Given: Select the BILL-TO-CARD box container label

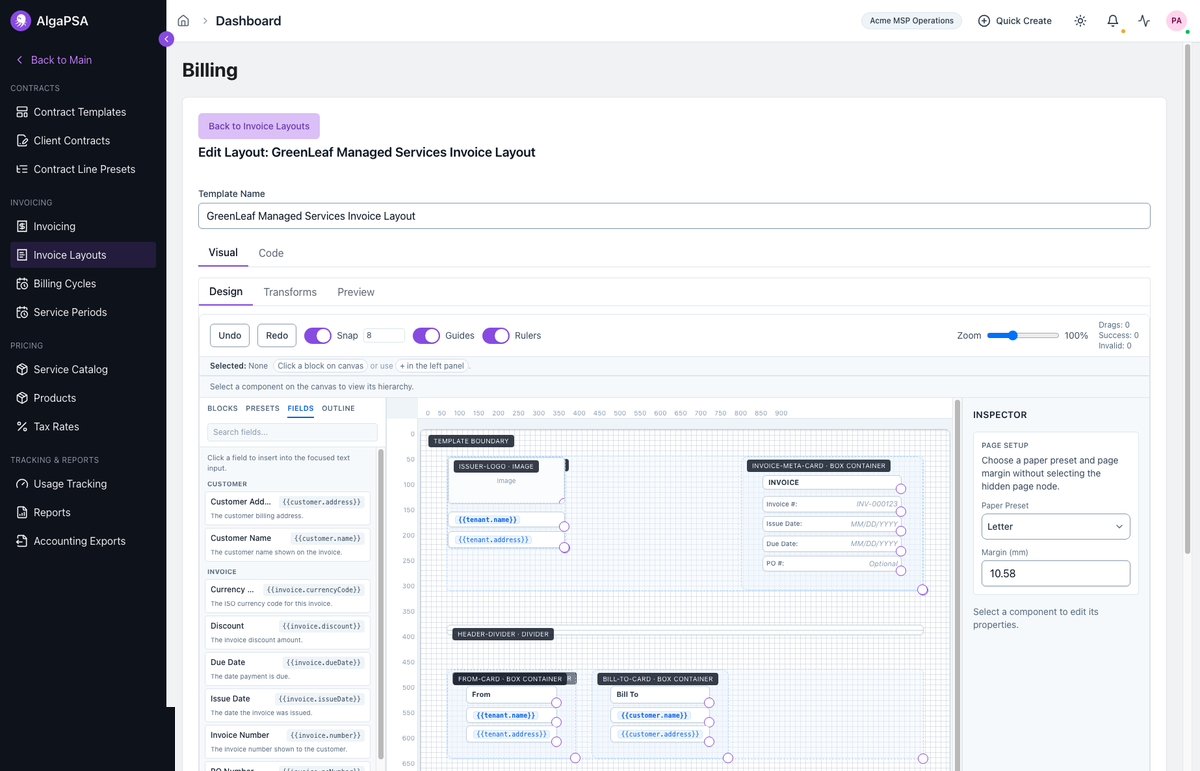Looking at the screenshot, I should click(658, 679).
